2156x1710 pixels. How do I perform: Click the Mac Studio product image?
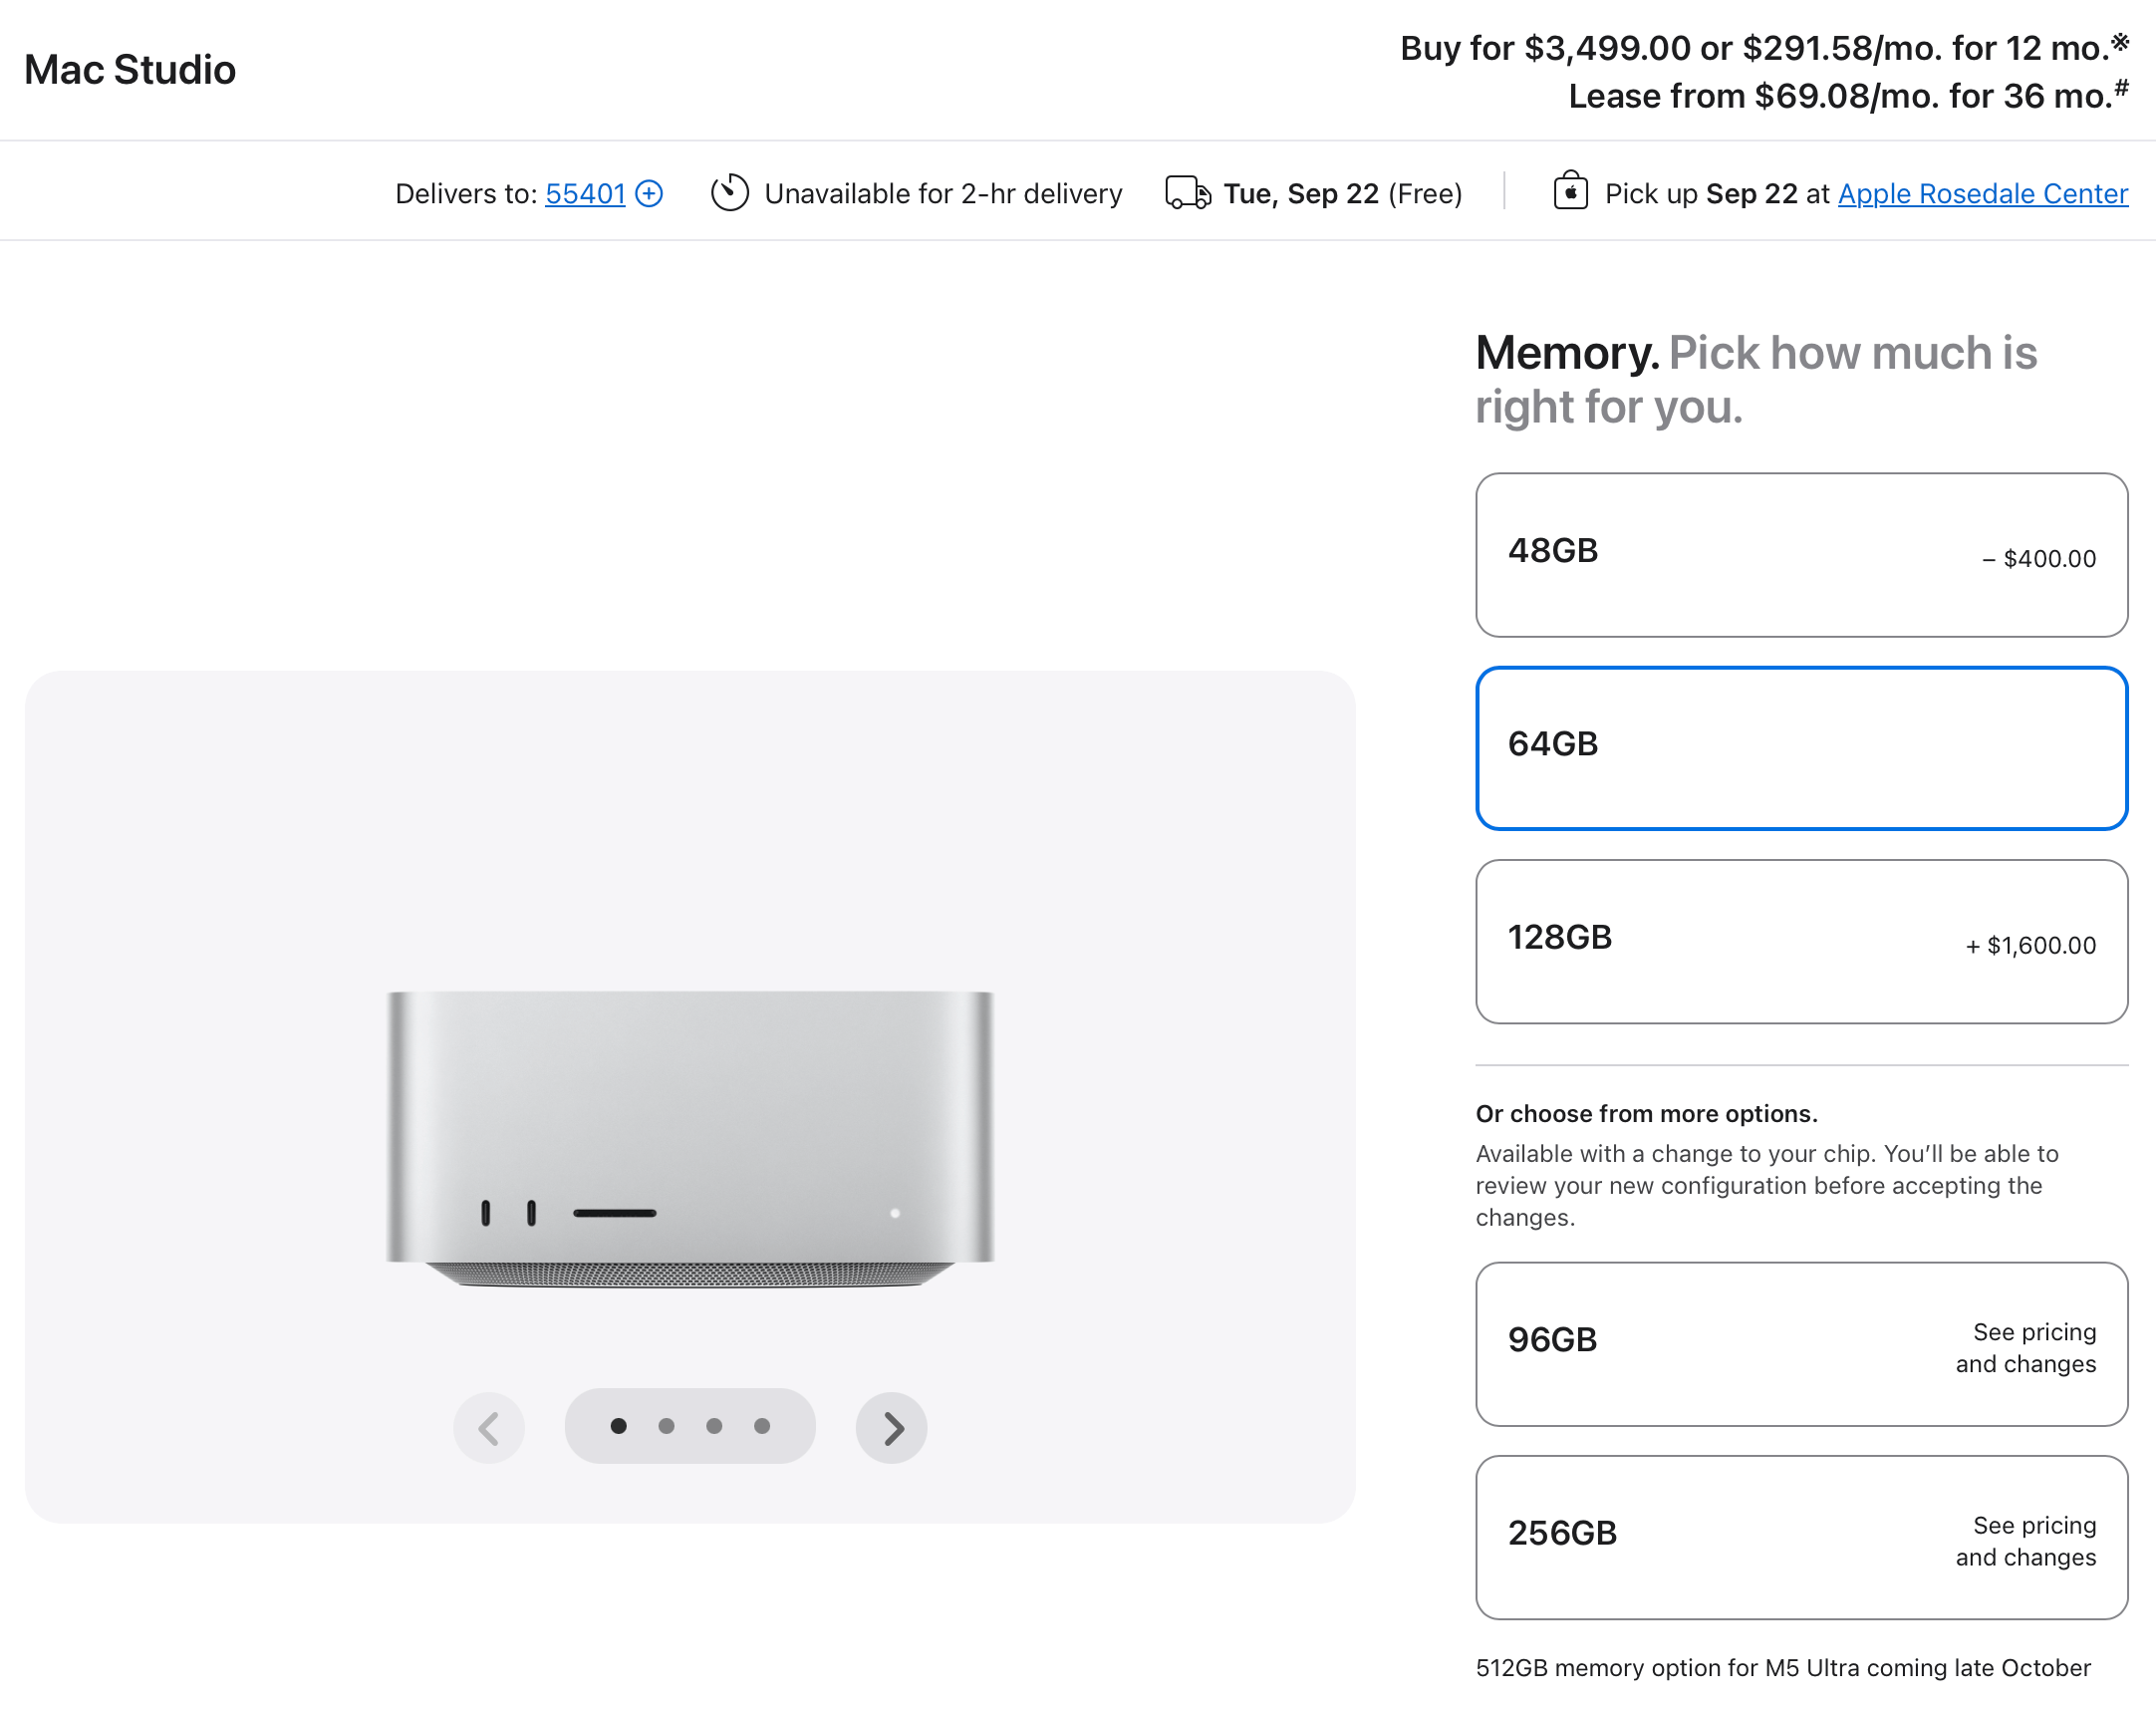pos(690,1139)
